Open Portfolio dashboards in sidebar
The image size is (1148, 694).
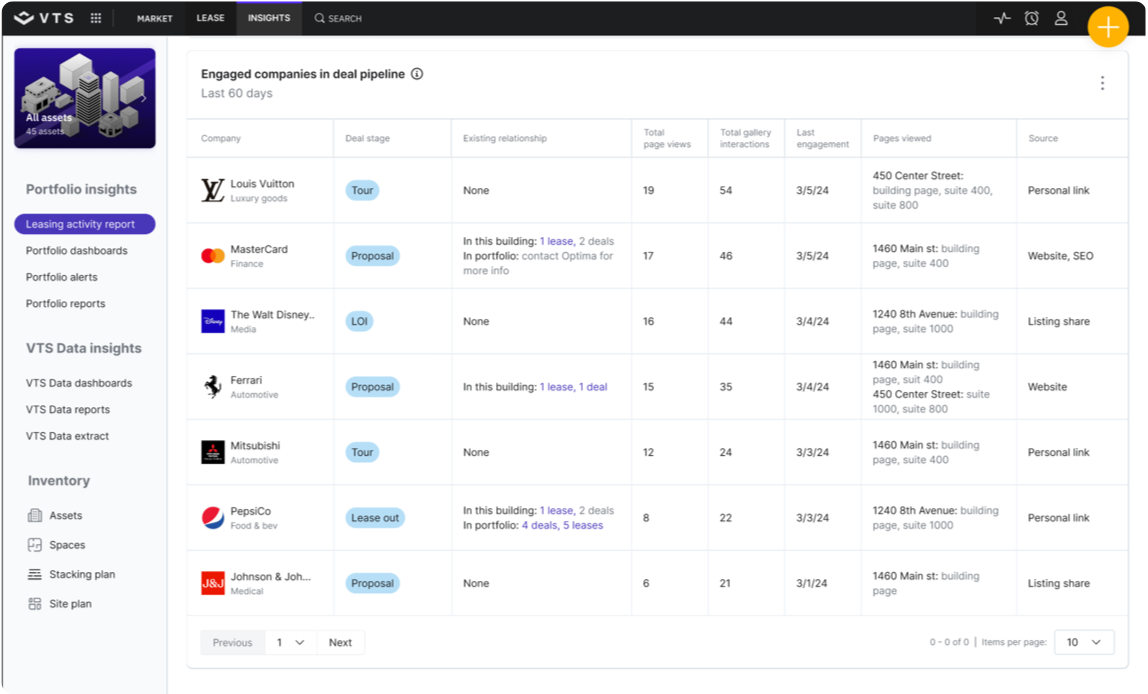point(77,251)
